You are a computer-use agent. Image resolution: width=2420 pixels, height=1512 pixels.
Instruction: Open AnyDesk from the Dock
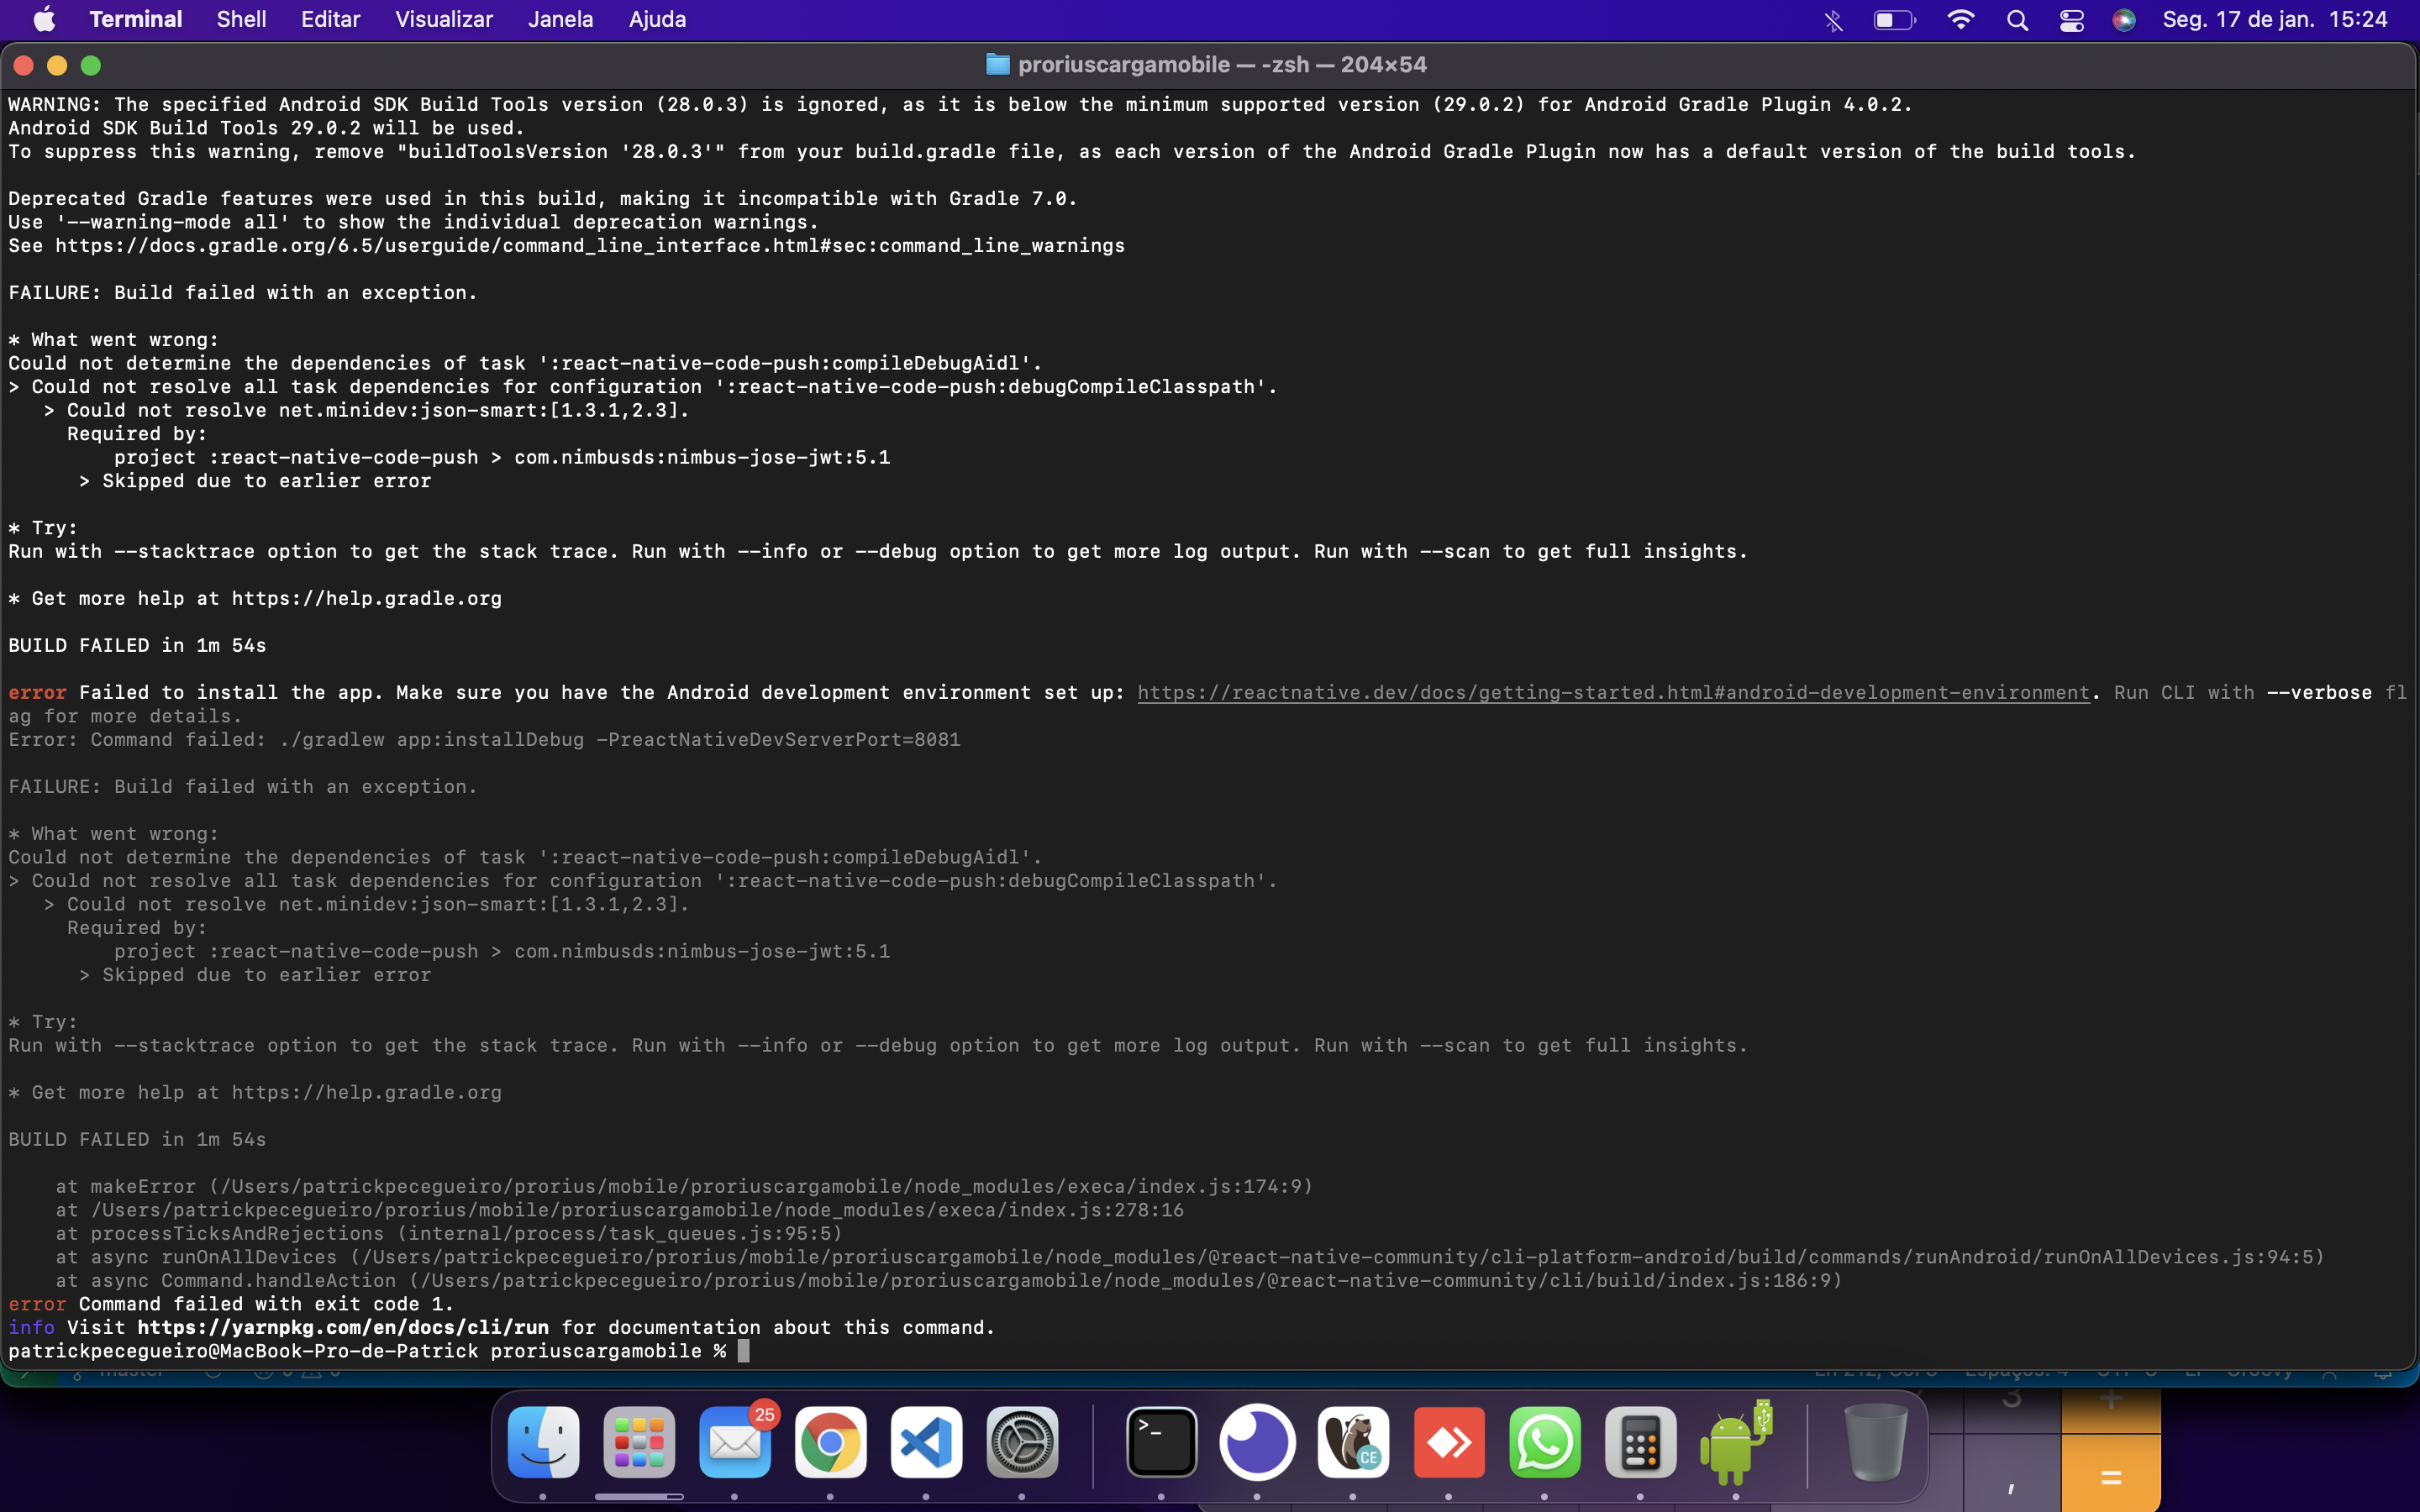point(1449,1442)
